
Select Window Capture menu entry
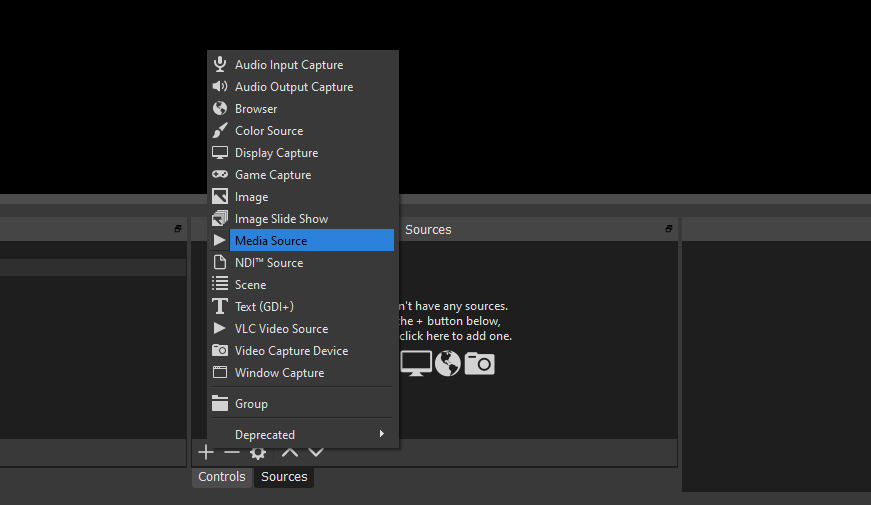coord(279,373)
